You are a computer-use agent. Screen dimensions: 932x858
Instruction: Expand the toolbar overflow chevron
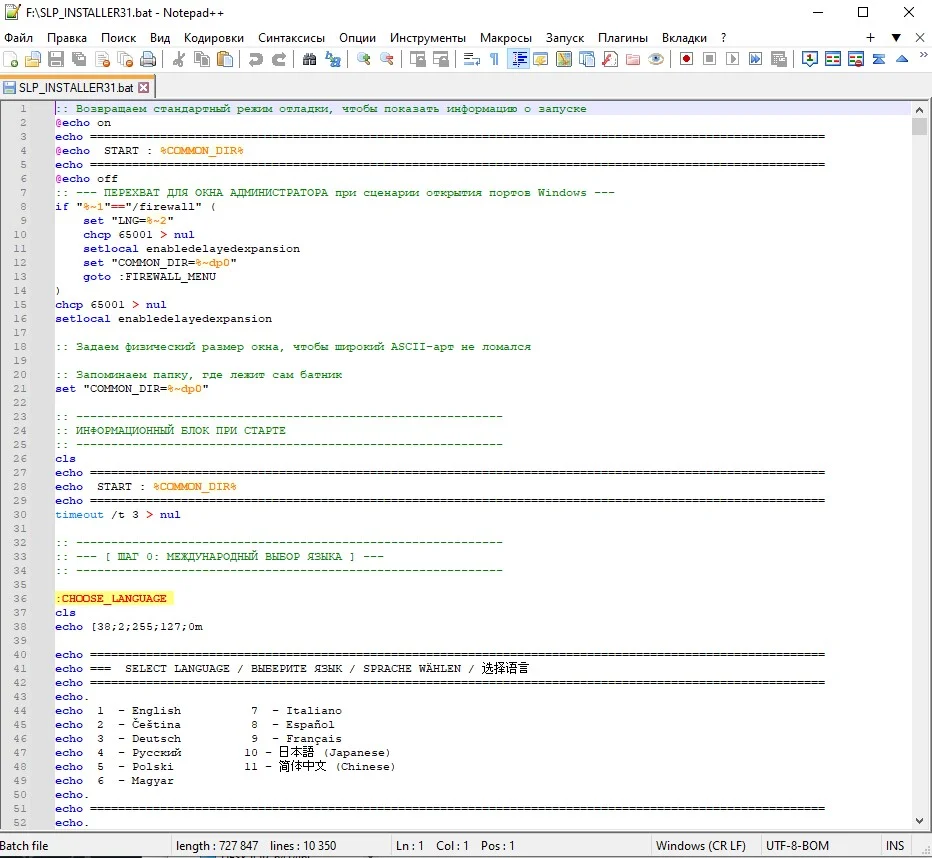click(923, 55)
